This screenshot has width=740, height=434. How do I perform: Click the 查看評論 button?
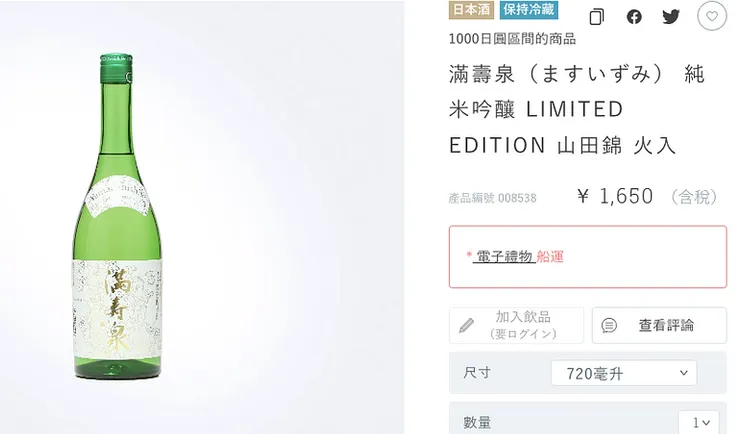[659, 325]
